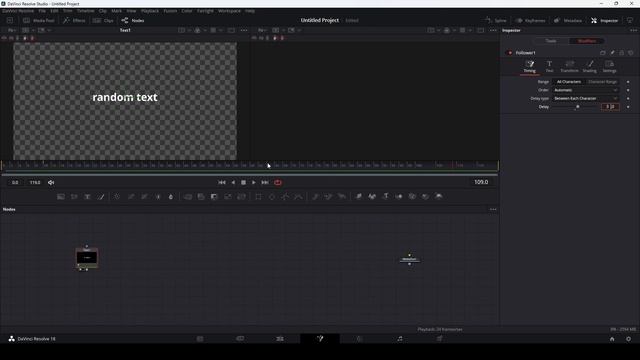Add a Background tool from toolbar
The image size is (640, 360).
61,197
